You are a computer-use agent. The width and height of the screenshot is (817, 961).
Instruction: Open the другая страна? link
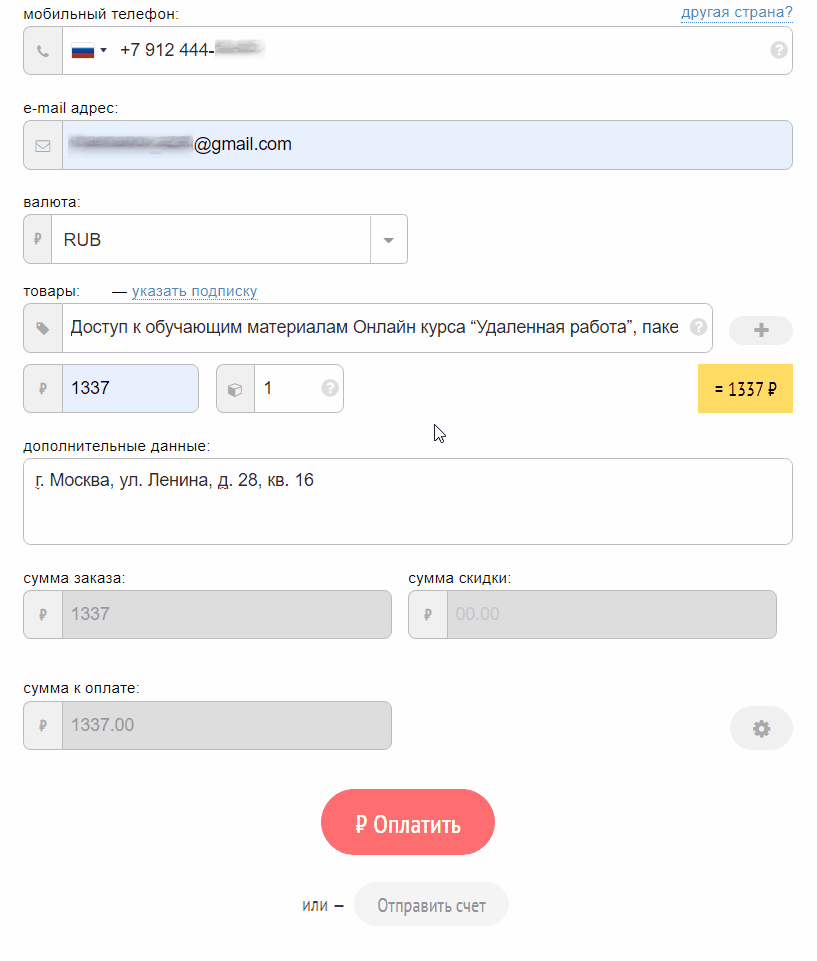point(736,12)
